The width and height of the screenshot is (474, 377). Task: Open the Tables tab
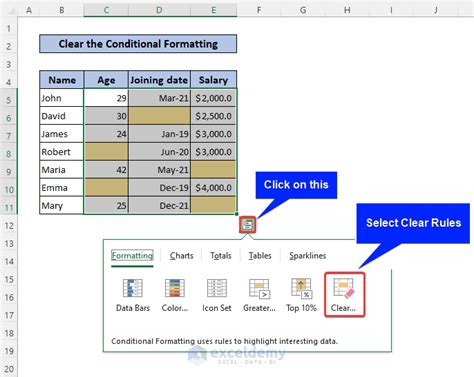[260, 256]
